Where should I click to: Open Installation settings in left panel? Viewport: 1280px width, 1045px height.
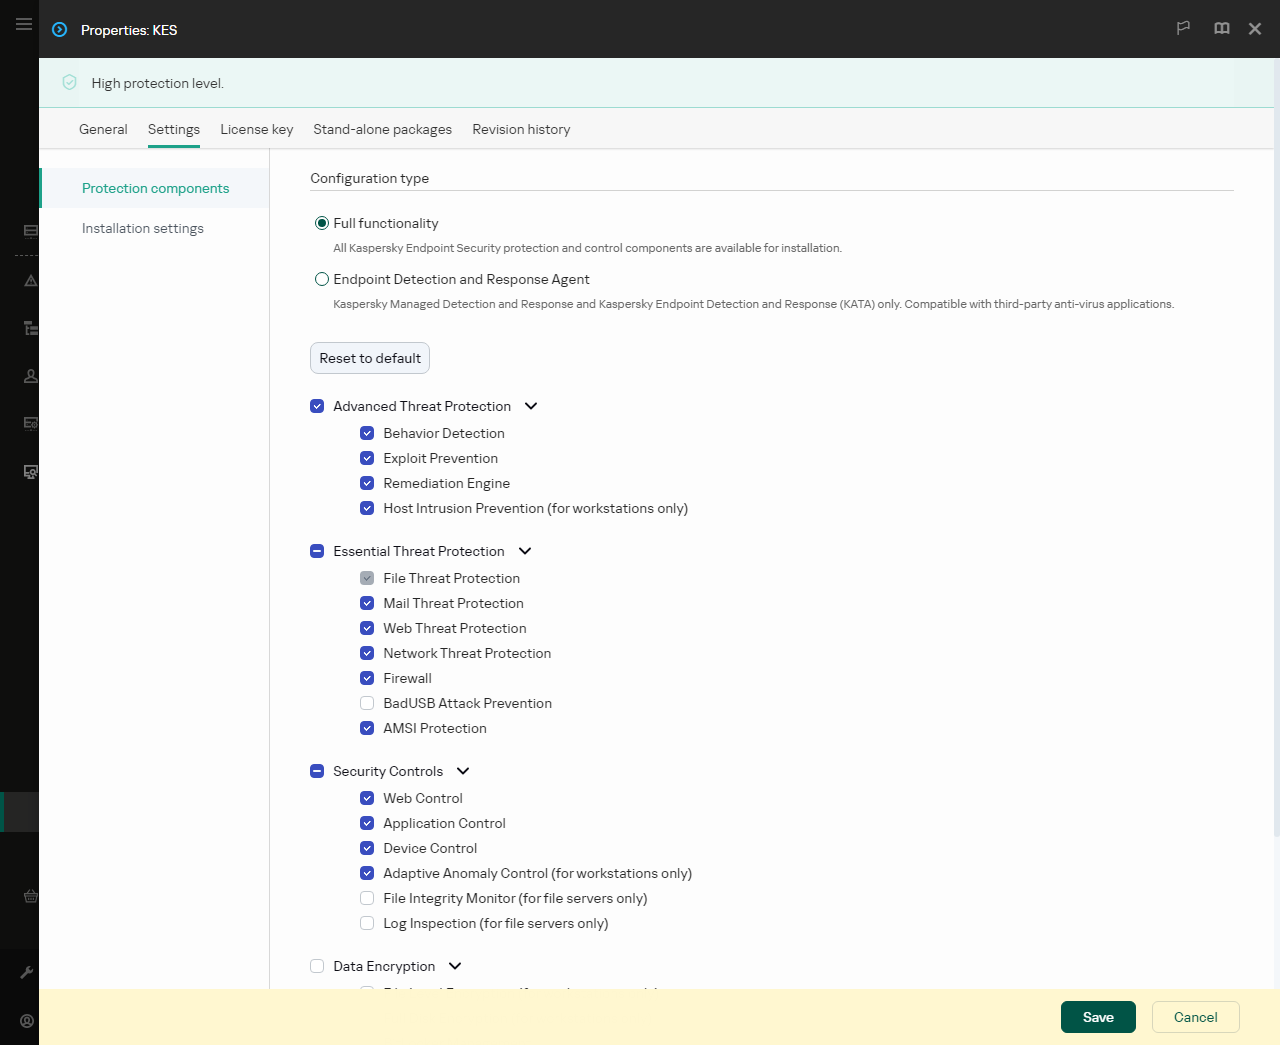point(143,228)
